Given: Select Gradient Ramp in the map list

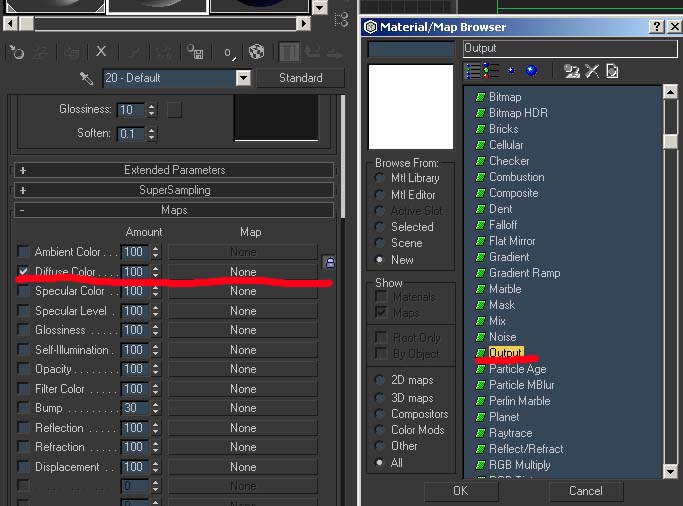Looking at the screenshot, I should (524, 273).
